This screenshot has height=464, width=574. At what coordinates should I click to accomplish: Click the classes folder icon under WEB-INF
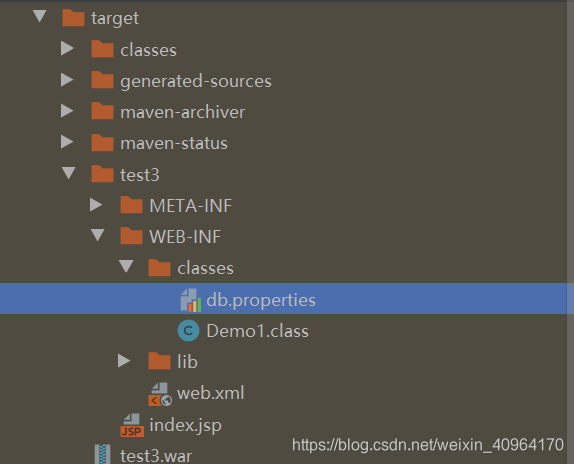(x=159, y=267)
